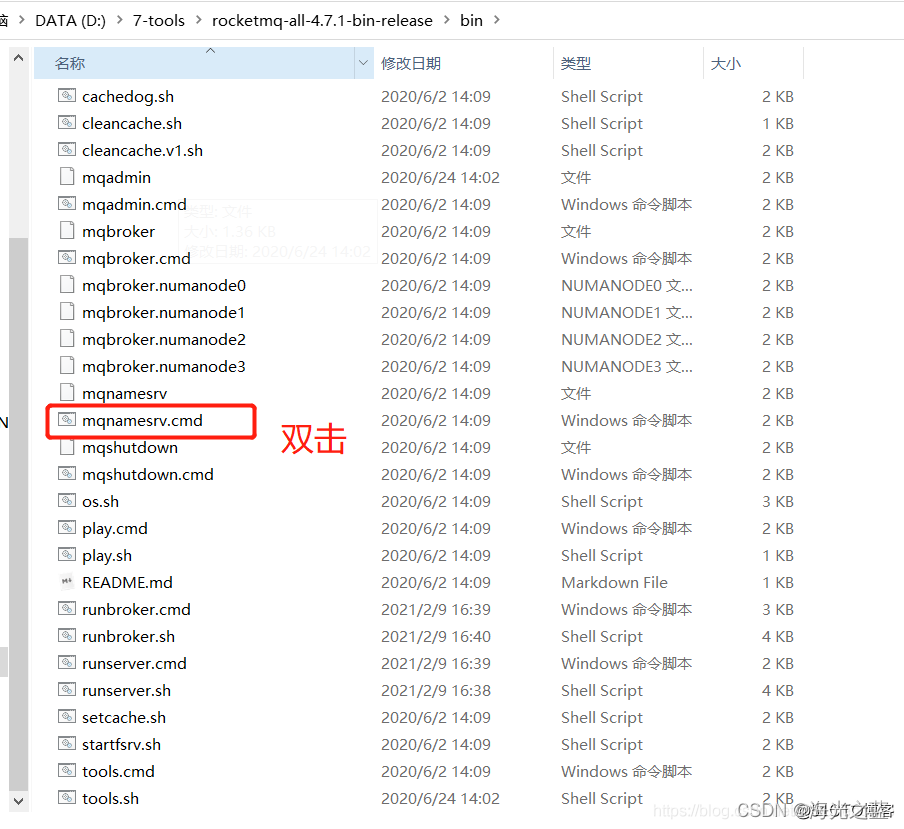
Task: Click the blank icon of the 'mqadmin' file (type 文件)
Action: [x=67, y=176]
